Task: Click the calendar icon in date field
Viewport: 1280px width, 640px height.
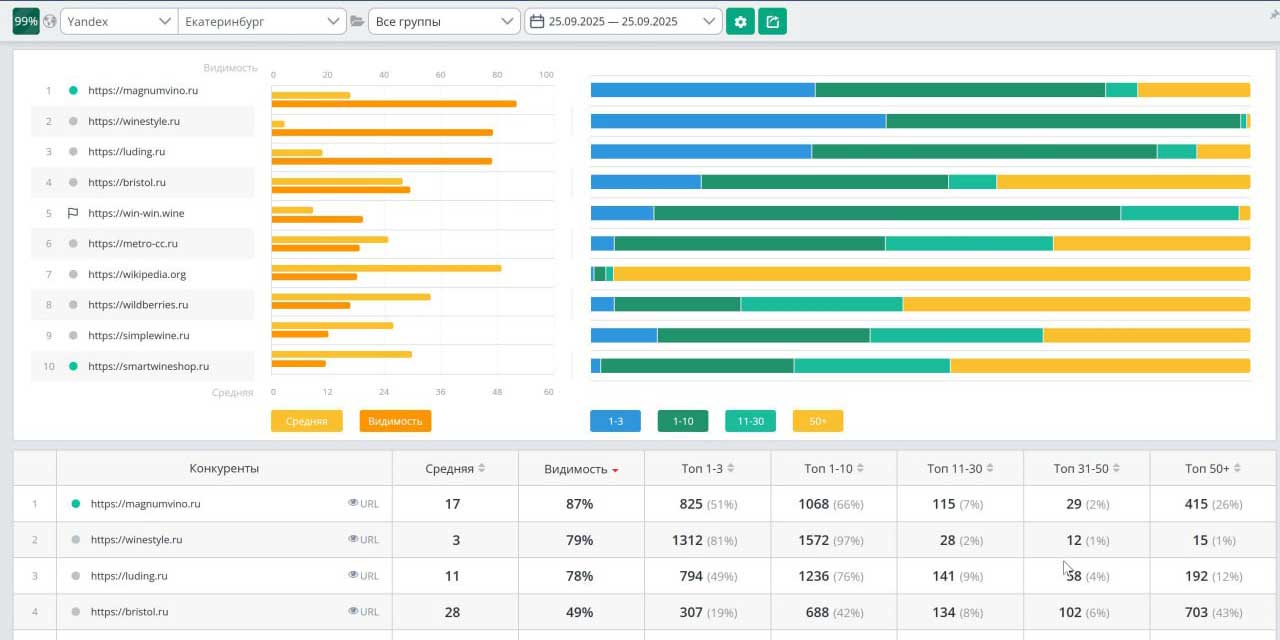Action: (537, 21)
